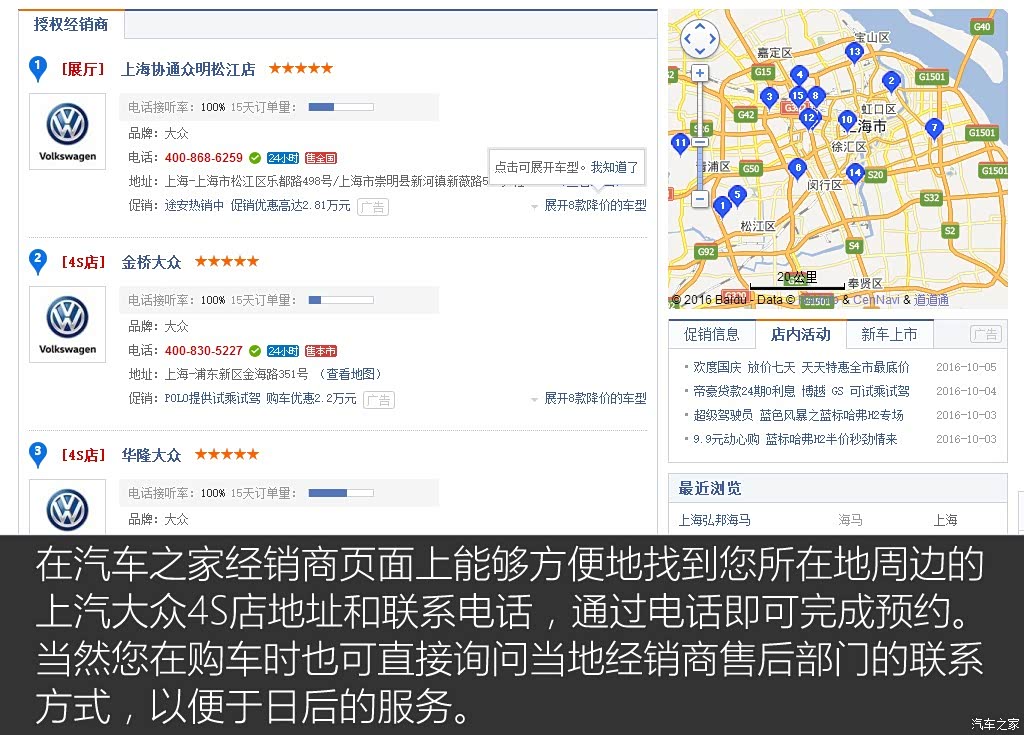The width and height of the screenshot is (1024, 735).
Task: Select map marker 7
Action: 935,128
